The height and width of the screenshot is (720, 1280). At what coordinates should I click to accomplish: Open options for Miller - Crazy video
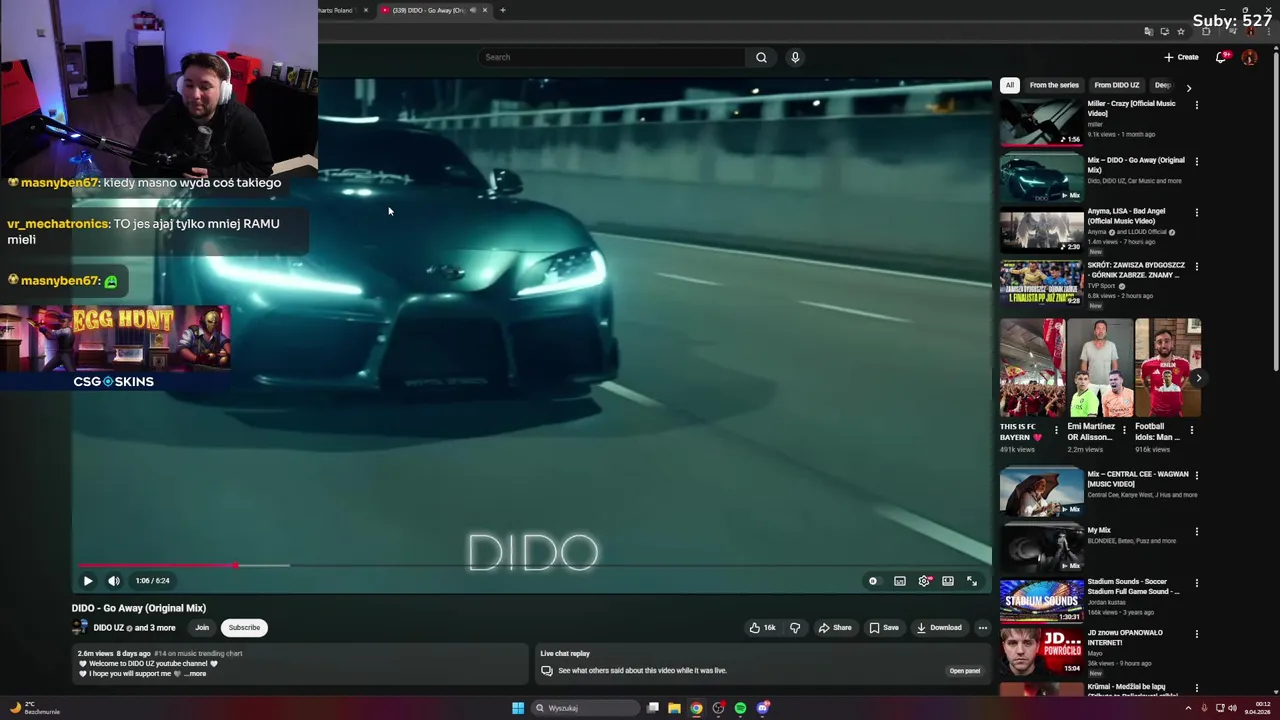tap(1196, 105)
